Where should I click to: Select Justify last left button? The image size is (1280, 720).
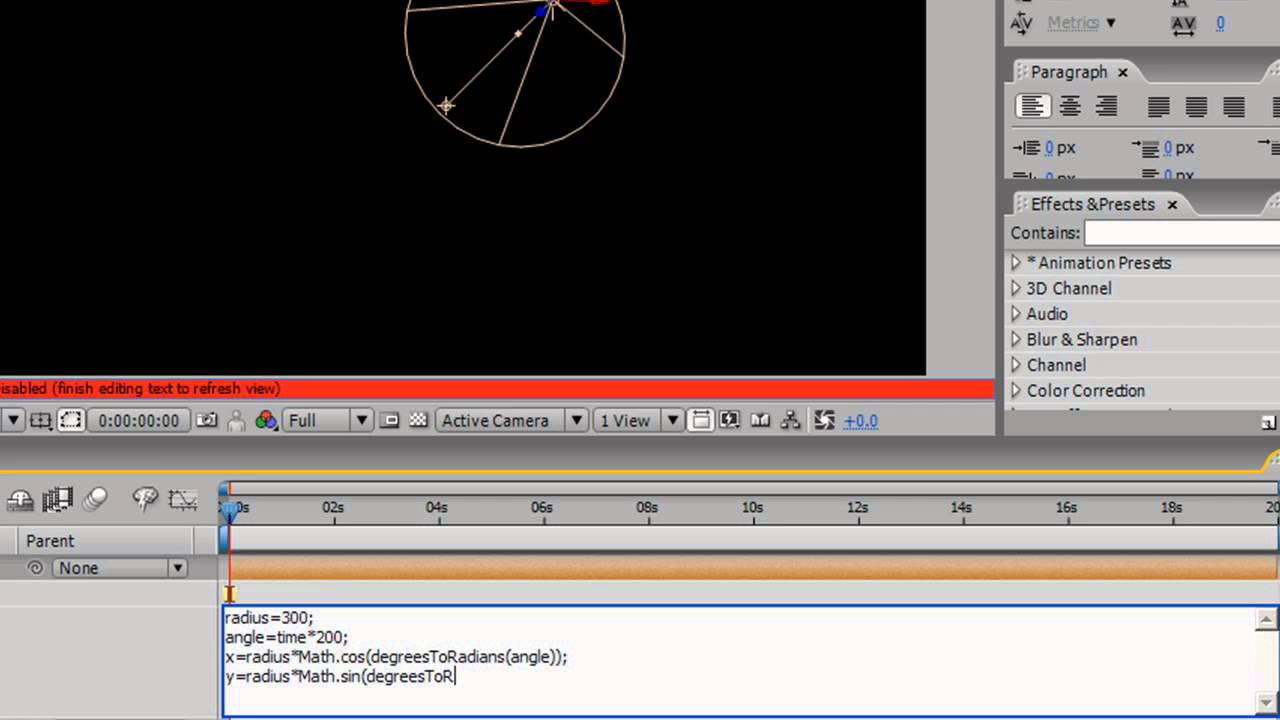1159,106
